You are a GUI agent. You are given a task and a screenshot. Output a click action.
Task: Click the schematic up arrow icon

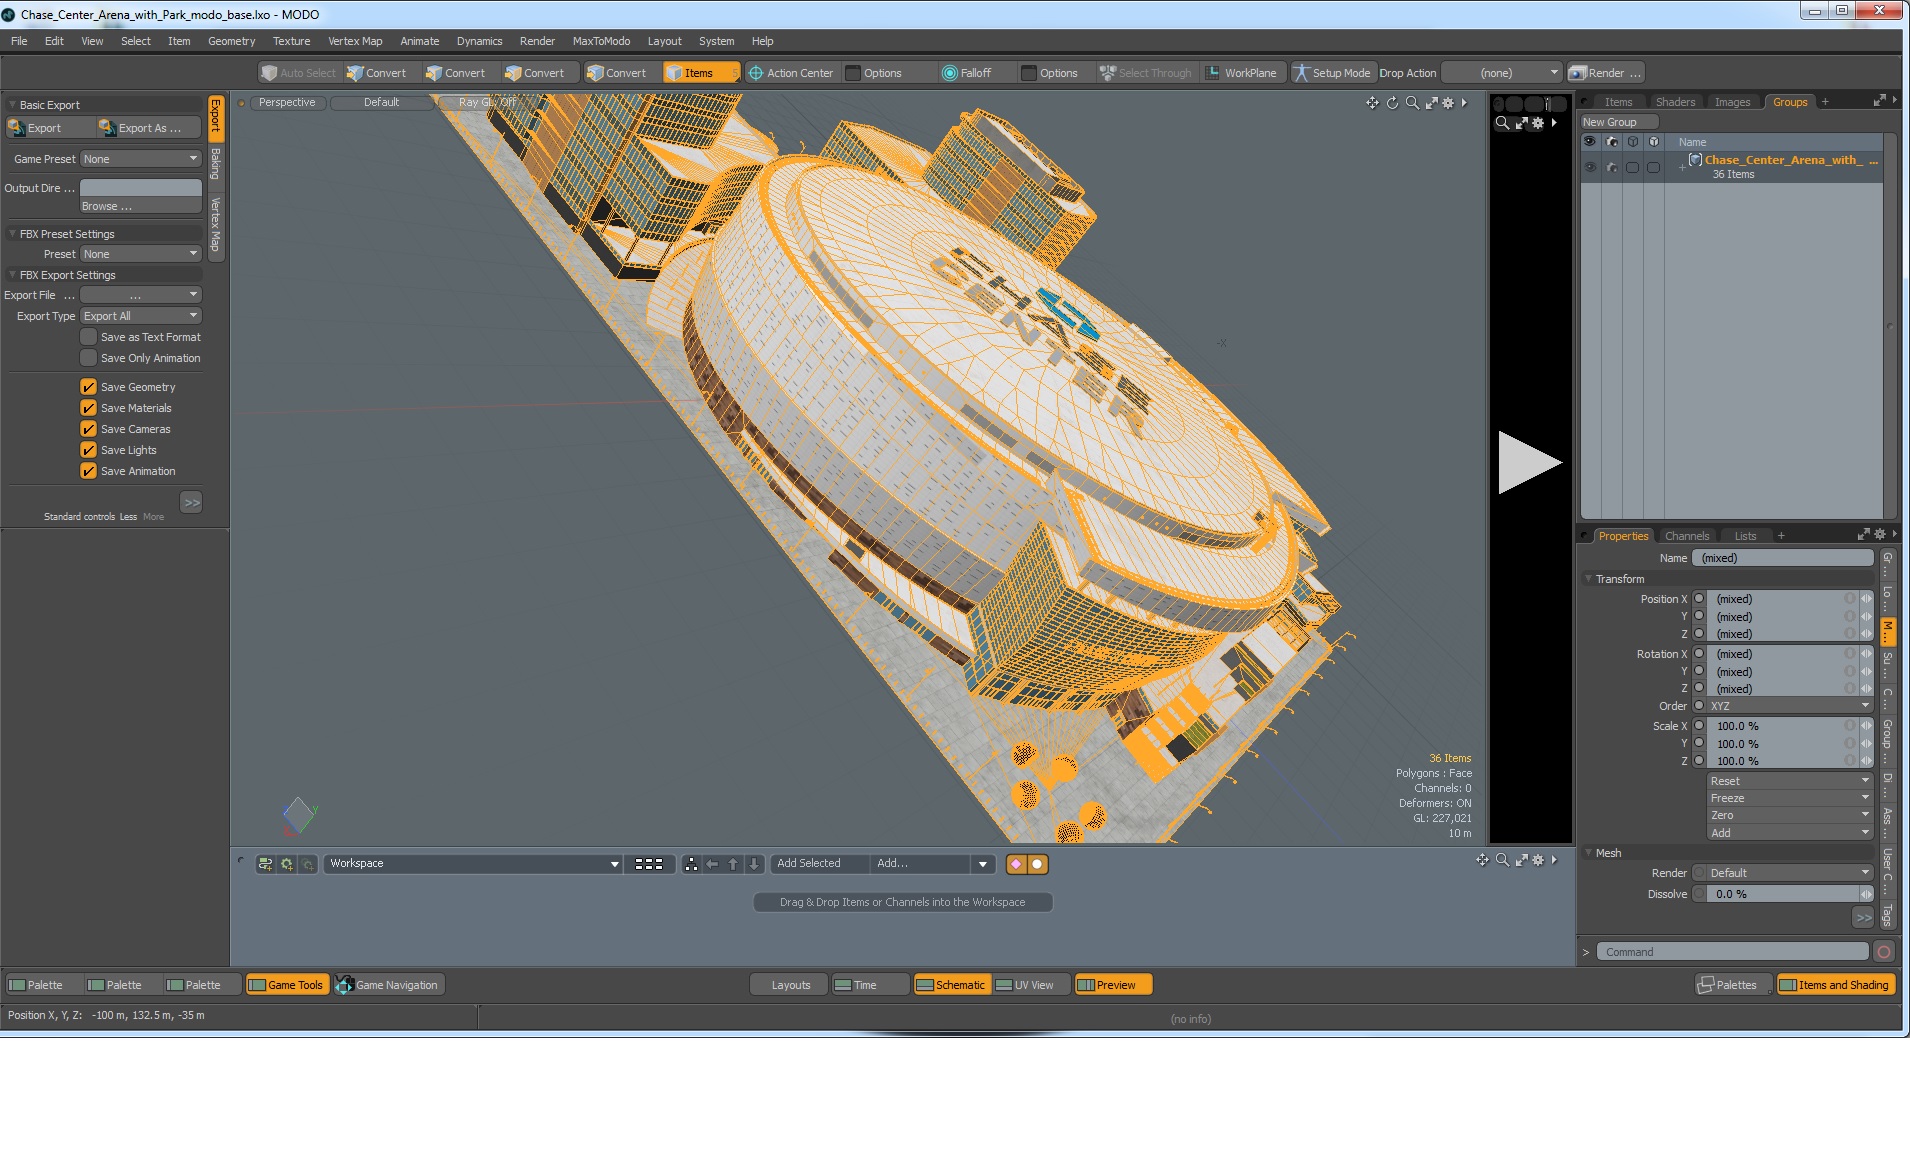(x=733, y=864)
